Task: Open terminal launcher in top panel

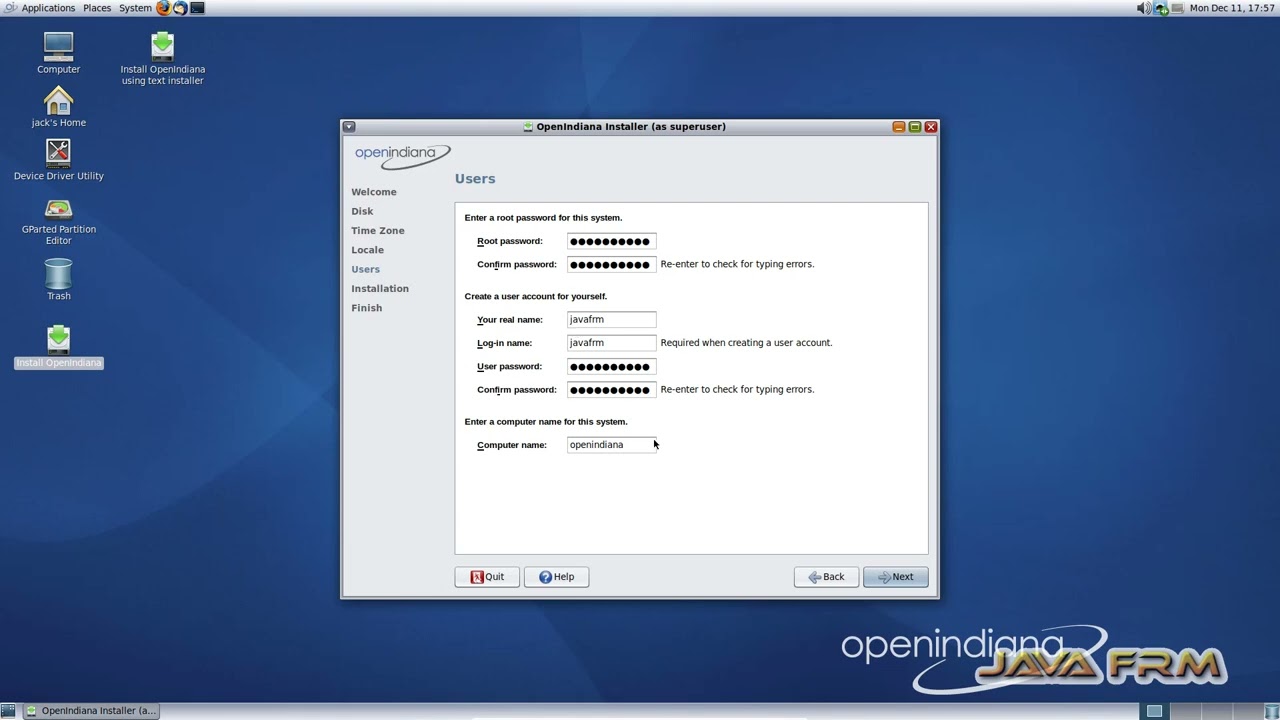Action: [197, 8]
